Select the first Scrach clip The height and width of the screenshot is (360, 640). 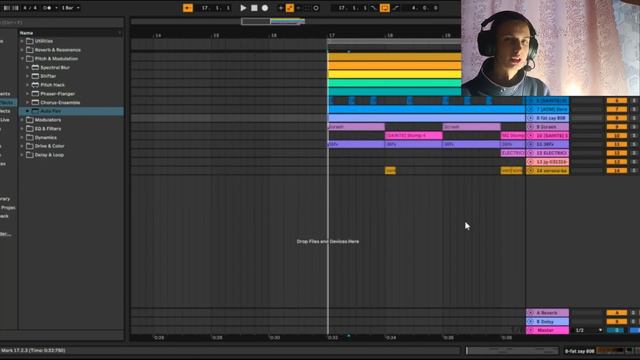pyautogui.click(x=356, y=127)
